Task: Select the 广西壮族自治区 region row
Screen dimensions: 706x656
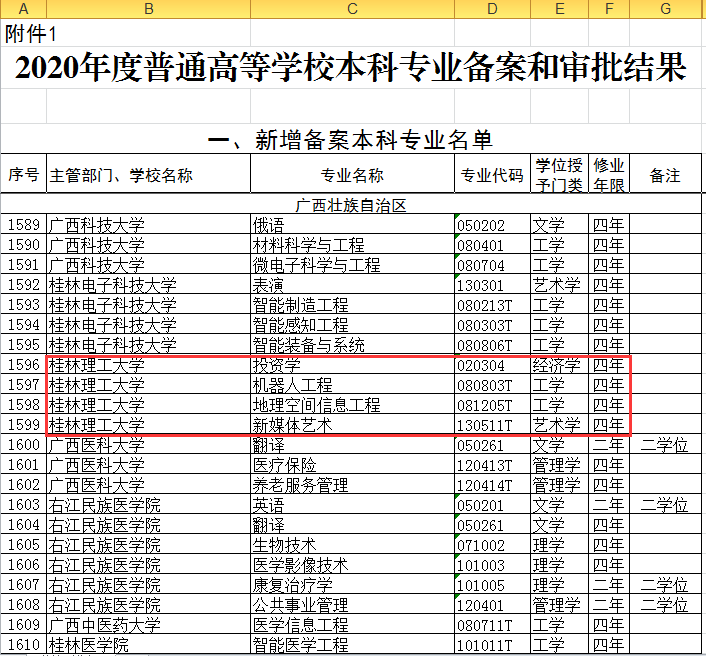Action: click(352, 205)
